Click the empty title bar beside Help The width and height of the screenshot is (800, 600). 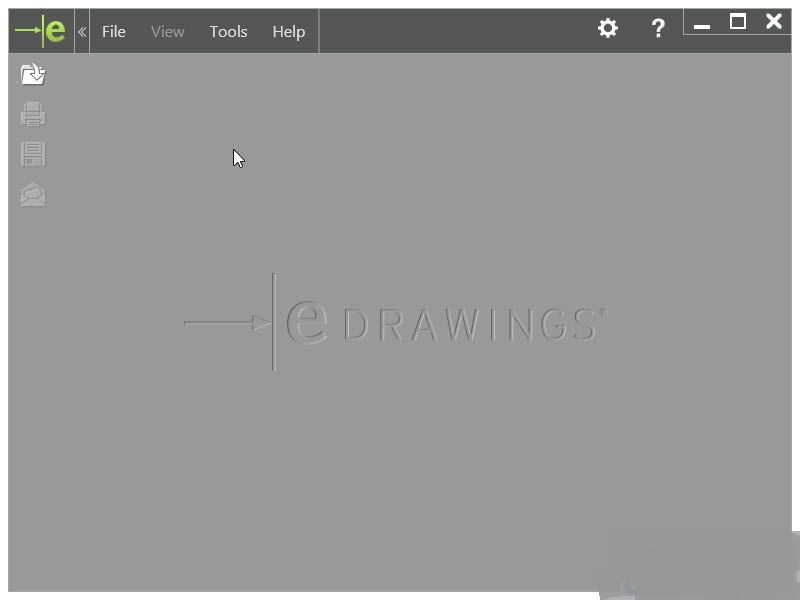point(450,31)
